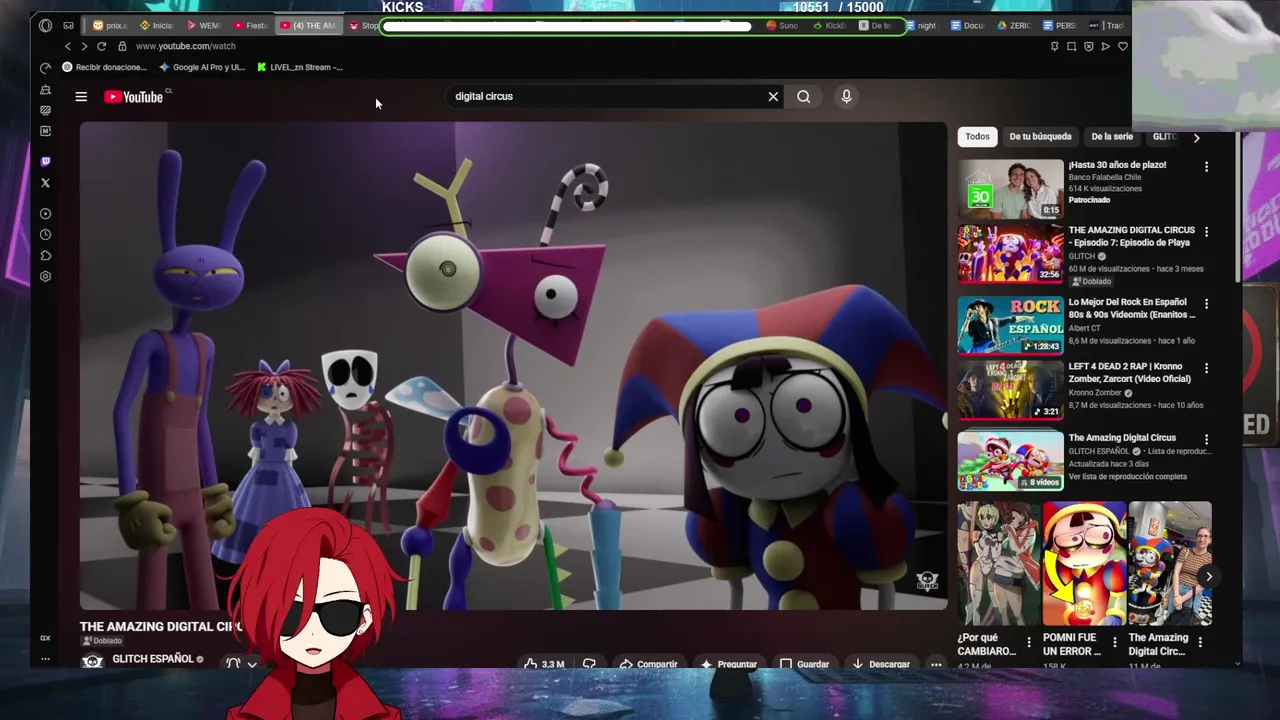
Task: Open options for Banco Falabella ad
Action: (1206, 167)
